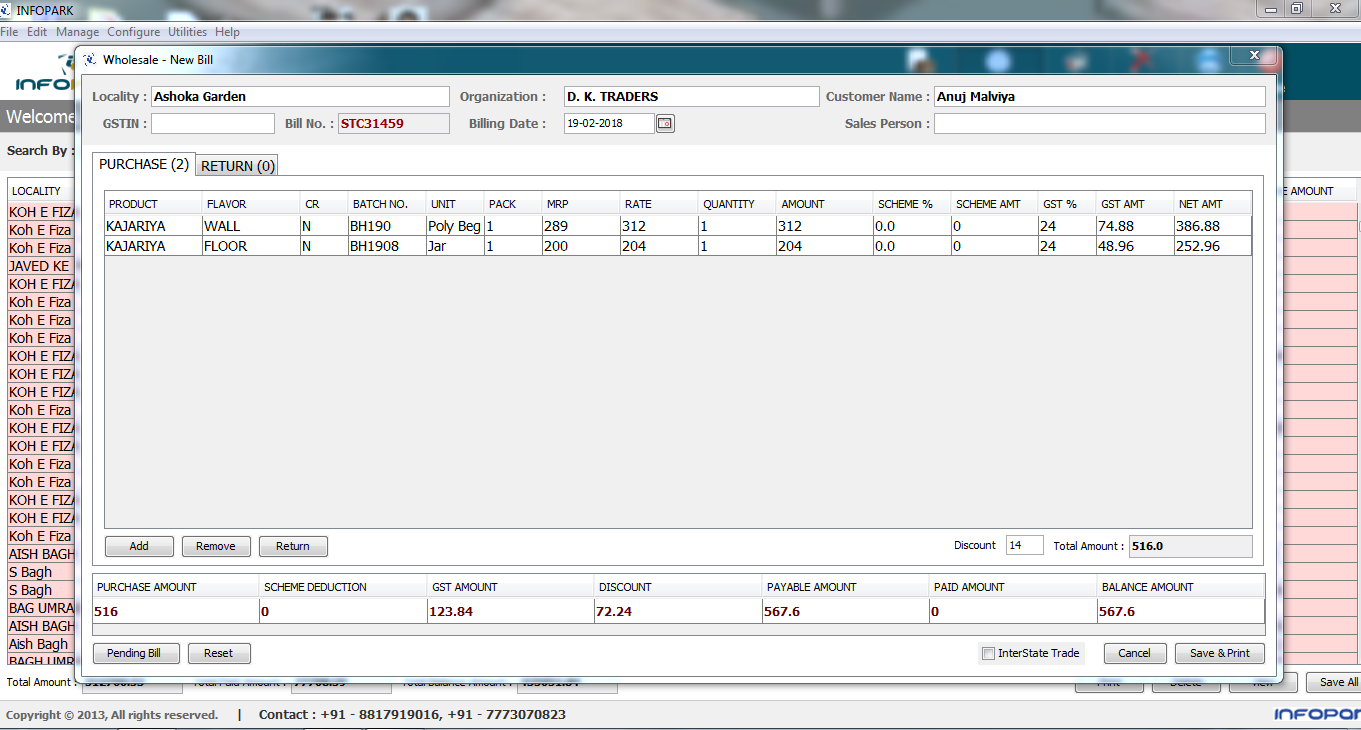
Task: Click the SCHEME AMT column header
Action: (x=995, y=204)
